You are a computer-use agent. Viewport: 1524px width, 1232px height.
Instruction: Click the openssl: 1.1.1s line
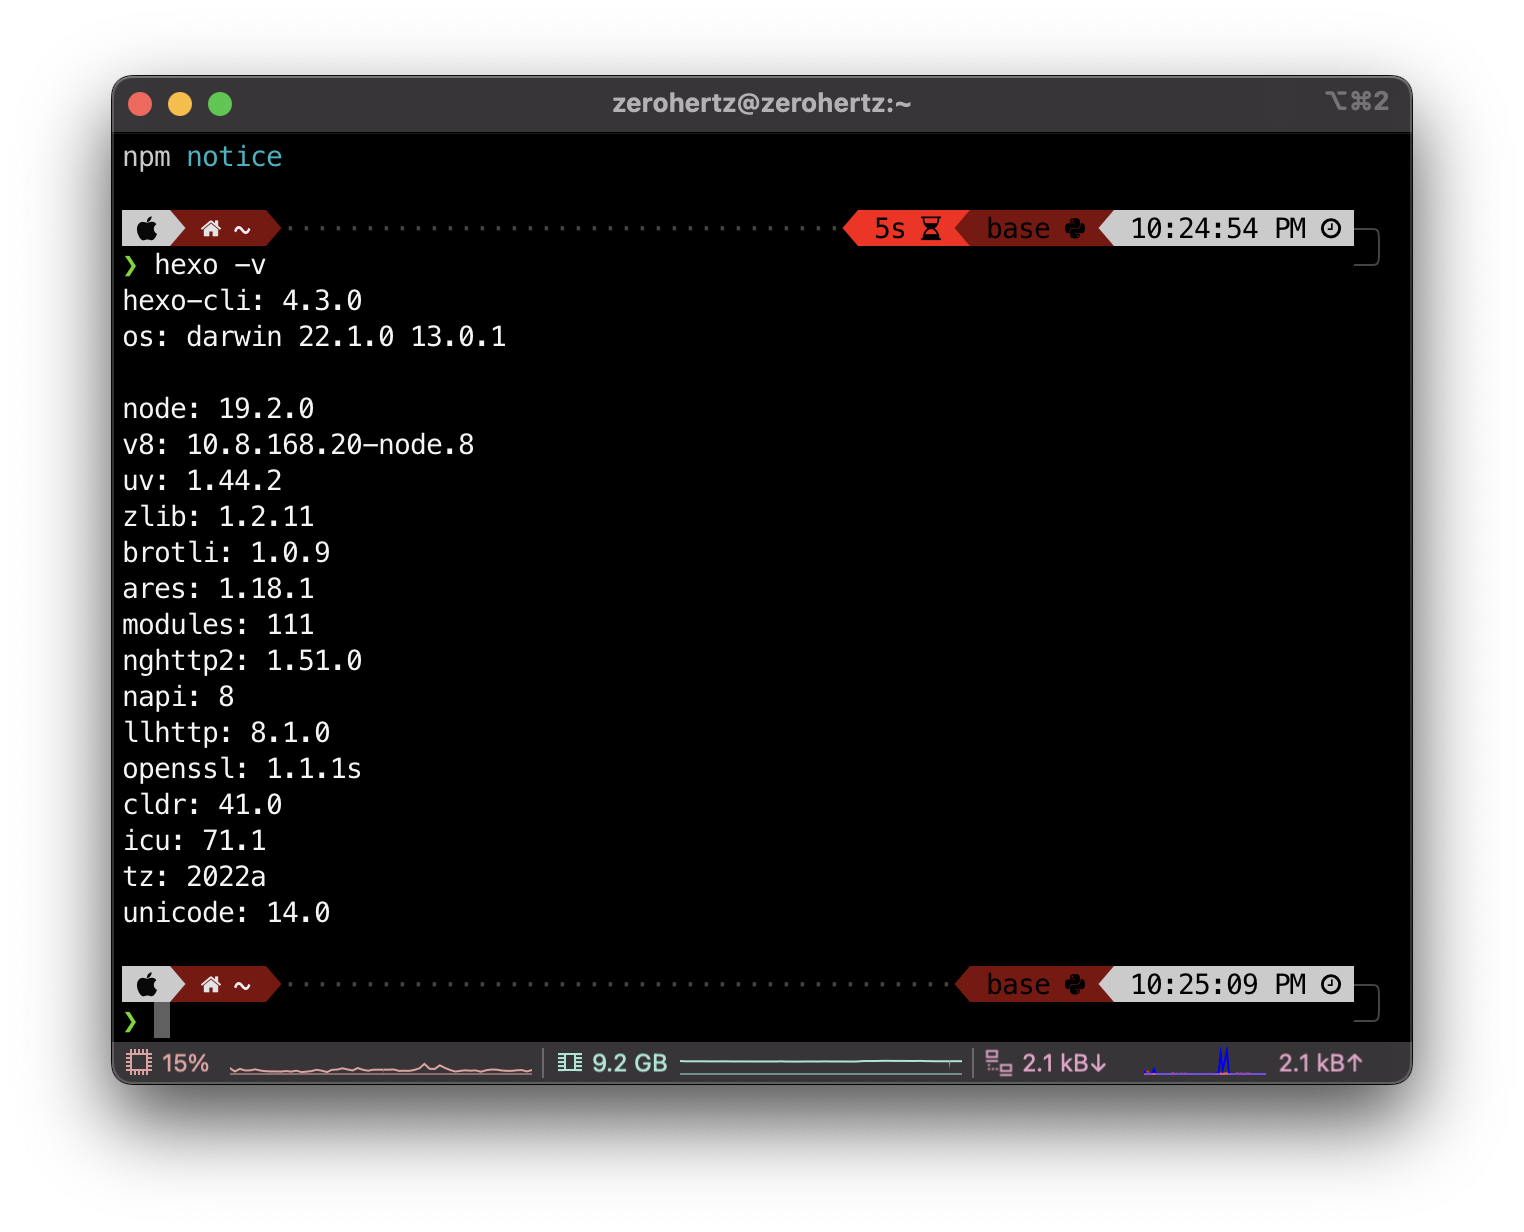click(242, 769)
